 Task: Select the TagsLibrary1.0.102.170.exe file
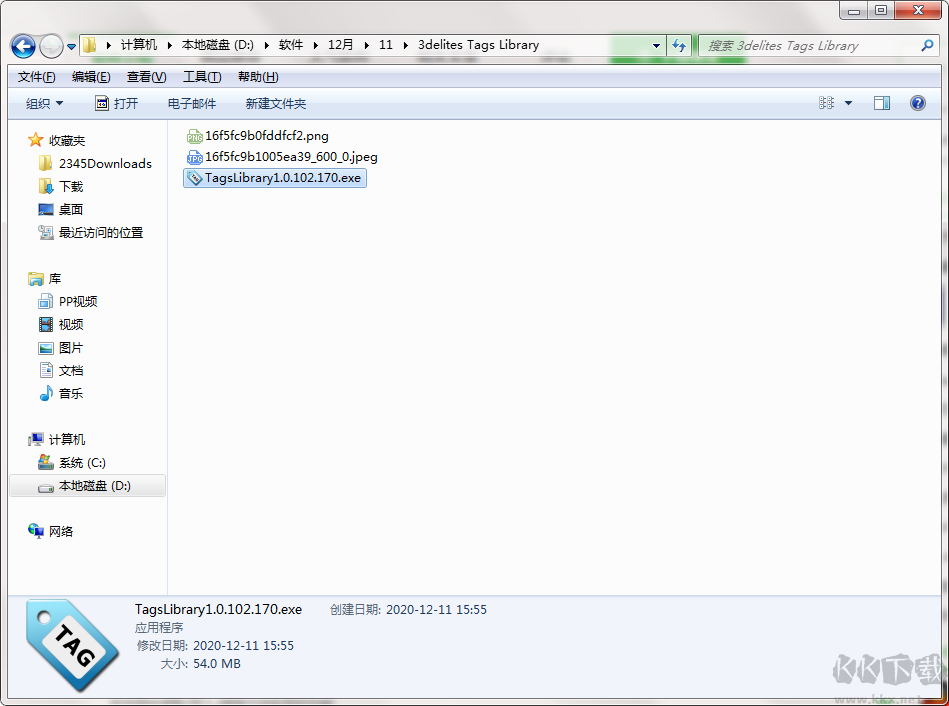[x=282, y=178]
